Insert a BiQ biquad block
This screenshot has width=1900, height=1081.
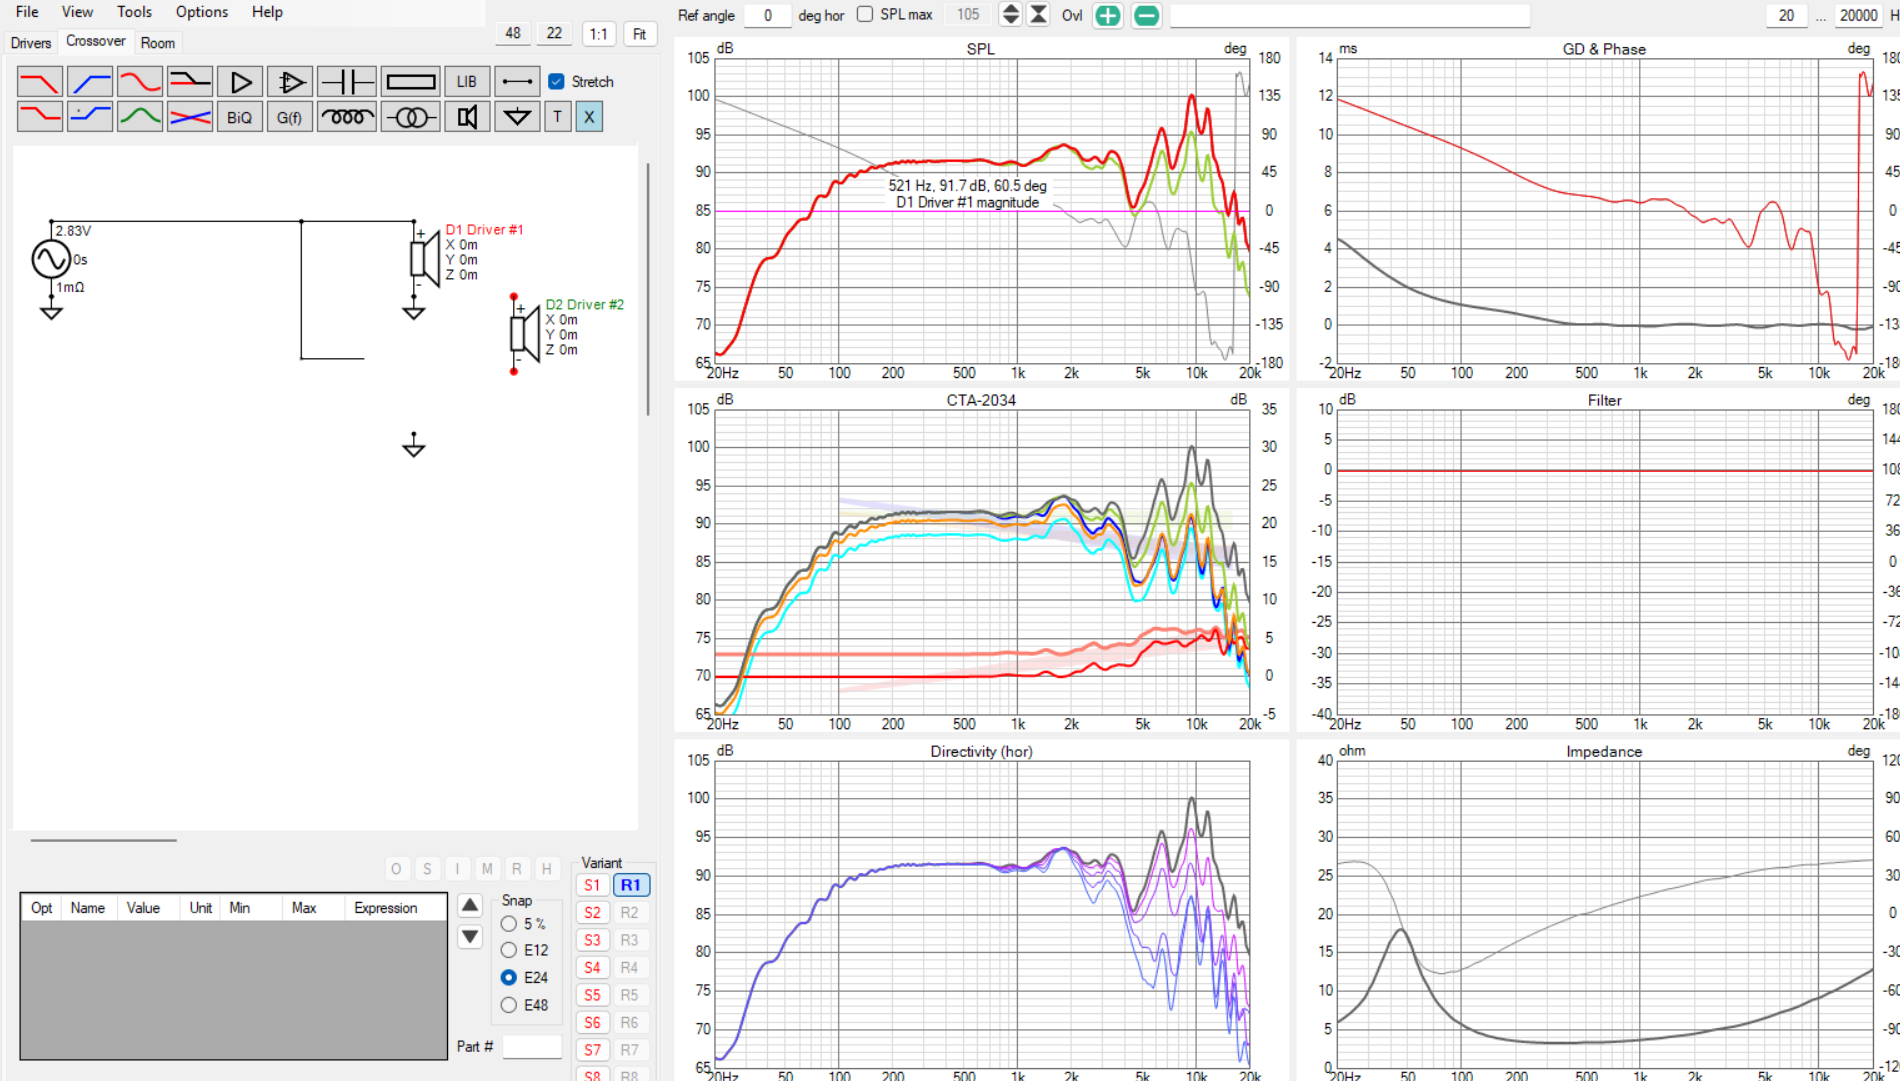click(240, 117)
